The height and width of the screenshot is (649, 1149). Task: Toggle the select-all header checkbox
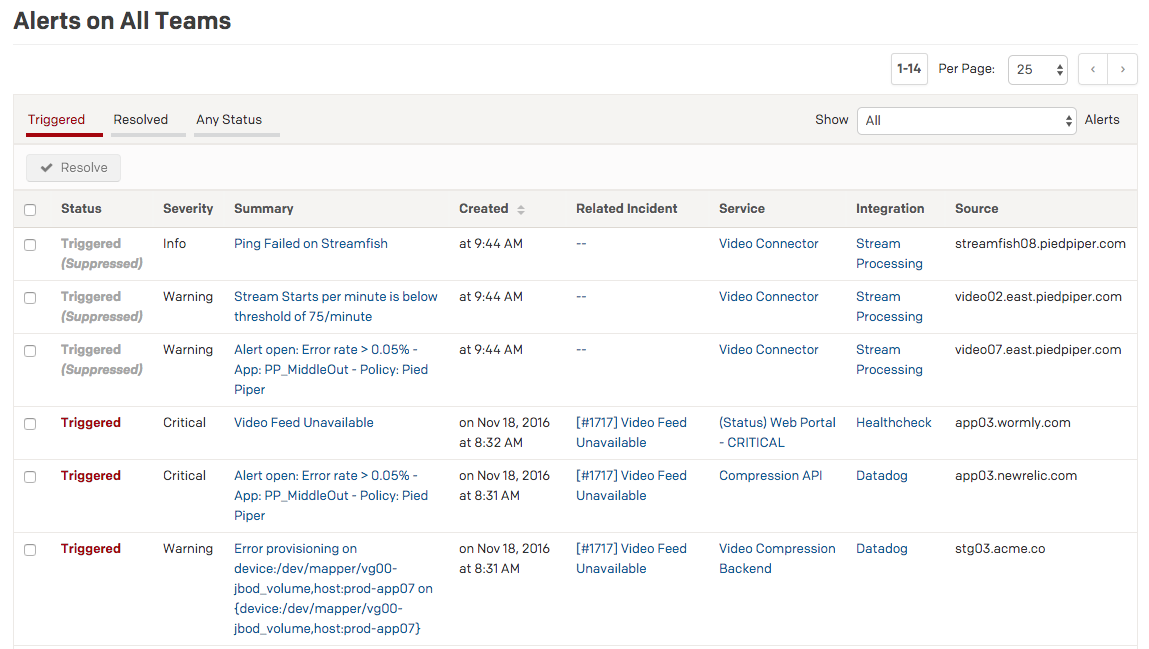30,210
